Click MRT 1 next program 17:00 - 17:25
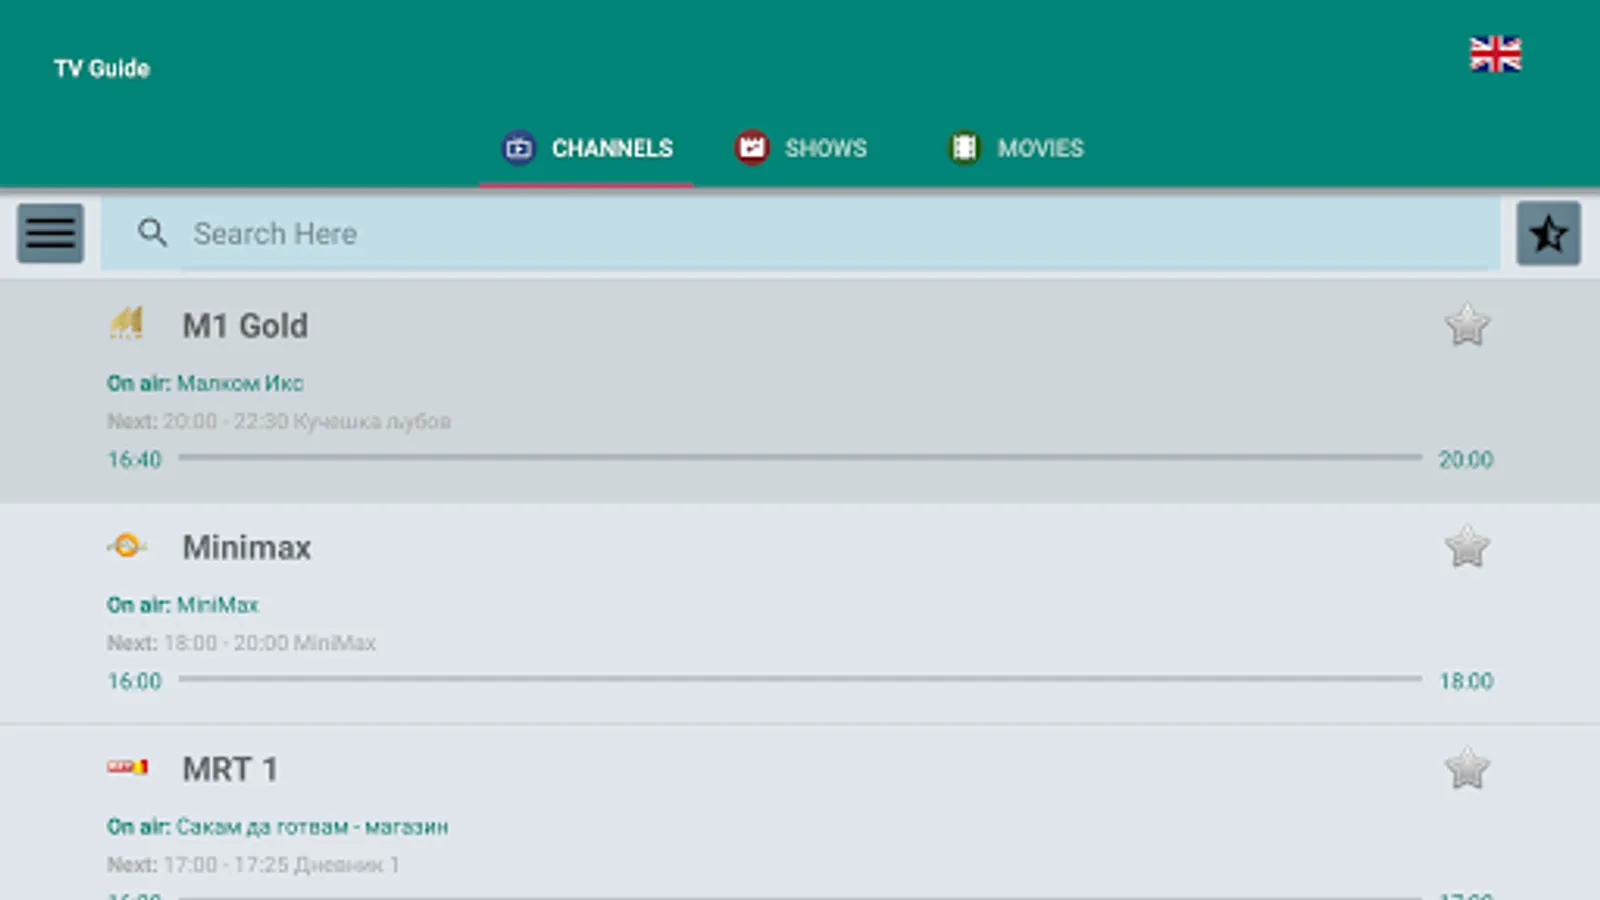1600x900 pixels. pyautogui.click(x=253, y=865)
